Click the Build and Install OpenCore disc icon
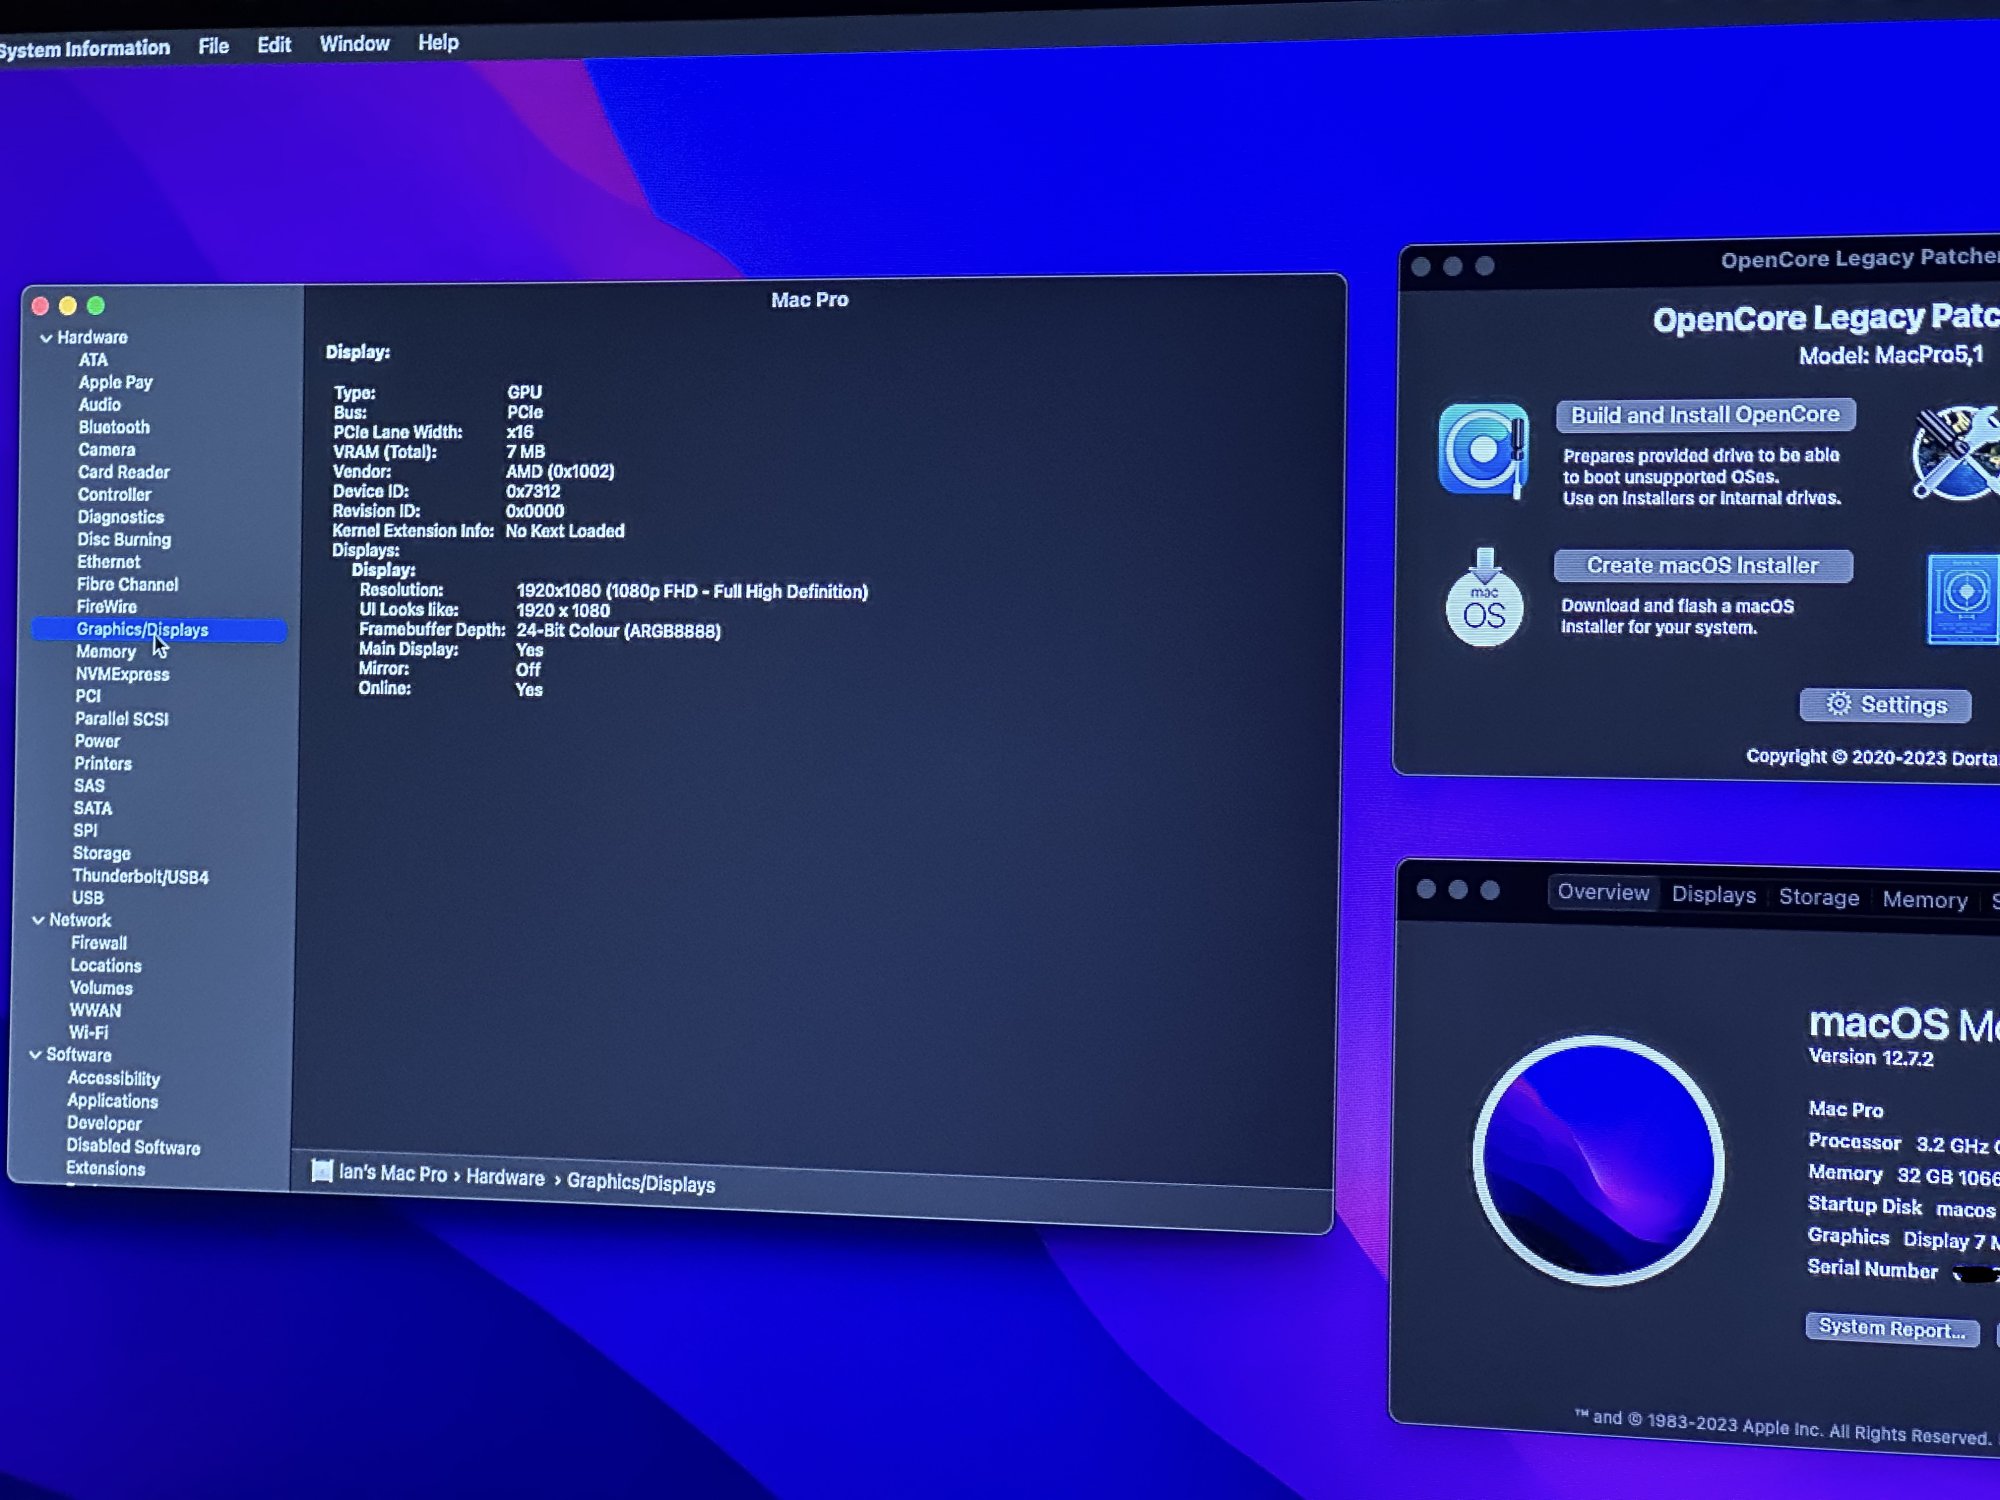 tap(1483, 449)
